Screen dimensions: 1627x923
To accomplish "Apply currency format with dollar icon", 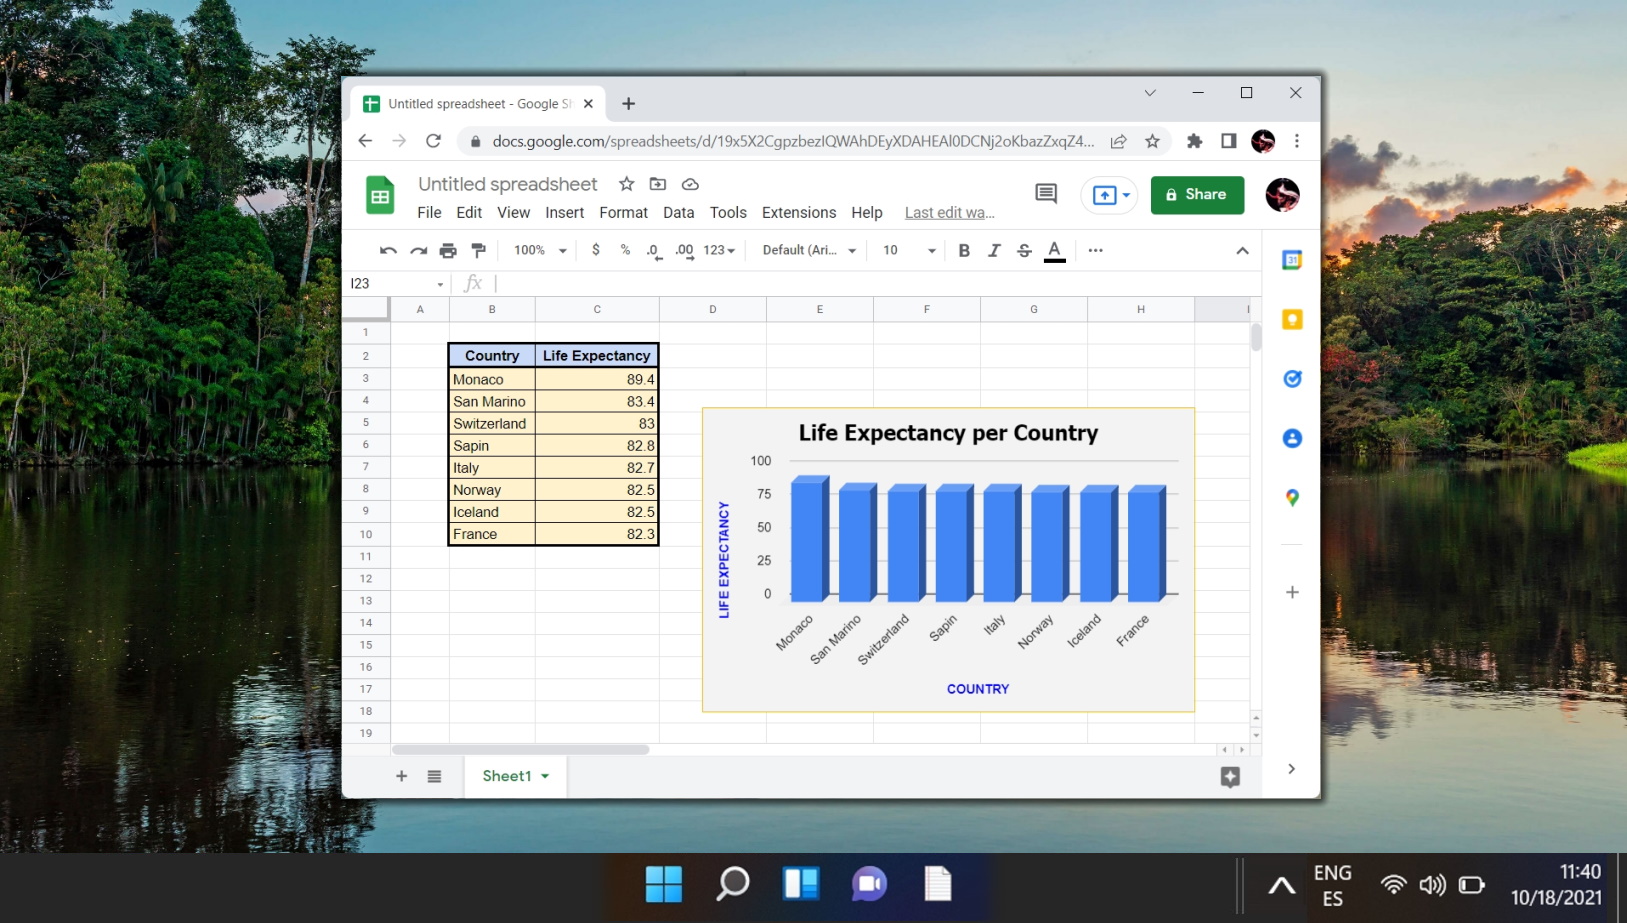I will [x=596, y=250].
